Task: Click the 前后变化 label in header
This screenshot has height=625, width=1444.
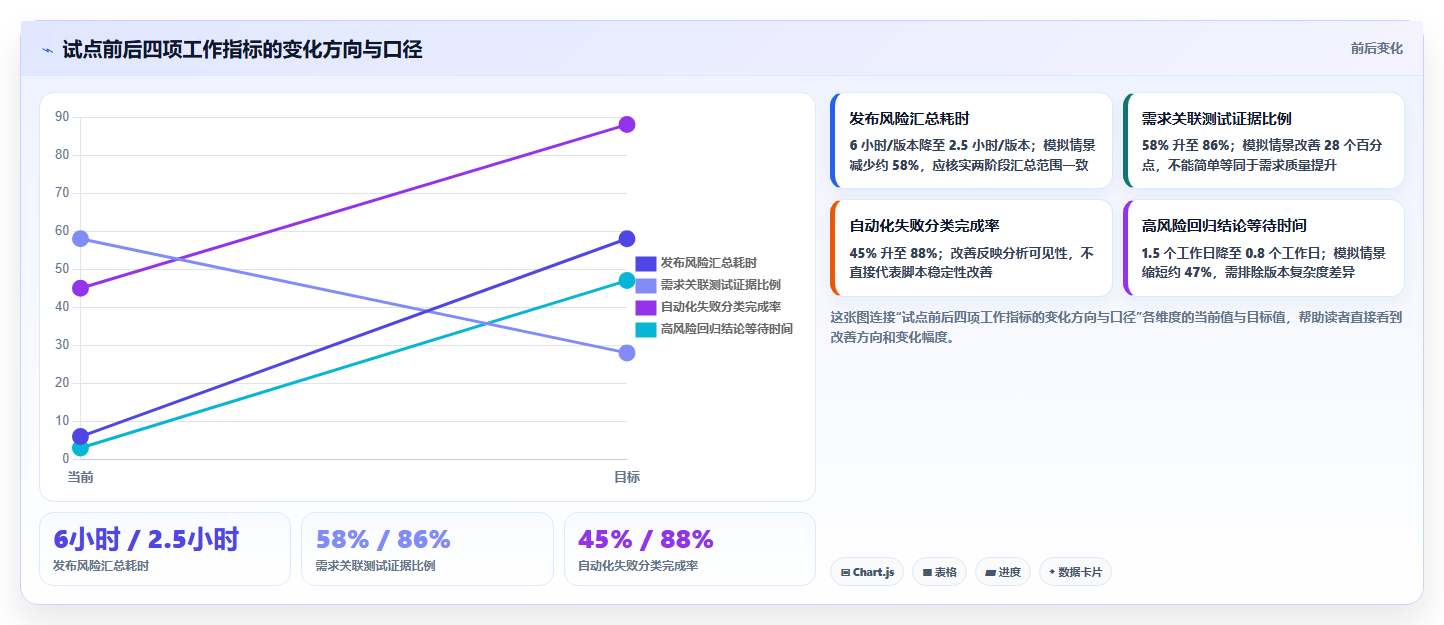Action: pyautogui.click(x=1376, y=48)
